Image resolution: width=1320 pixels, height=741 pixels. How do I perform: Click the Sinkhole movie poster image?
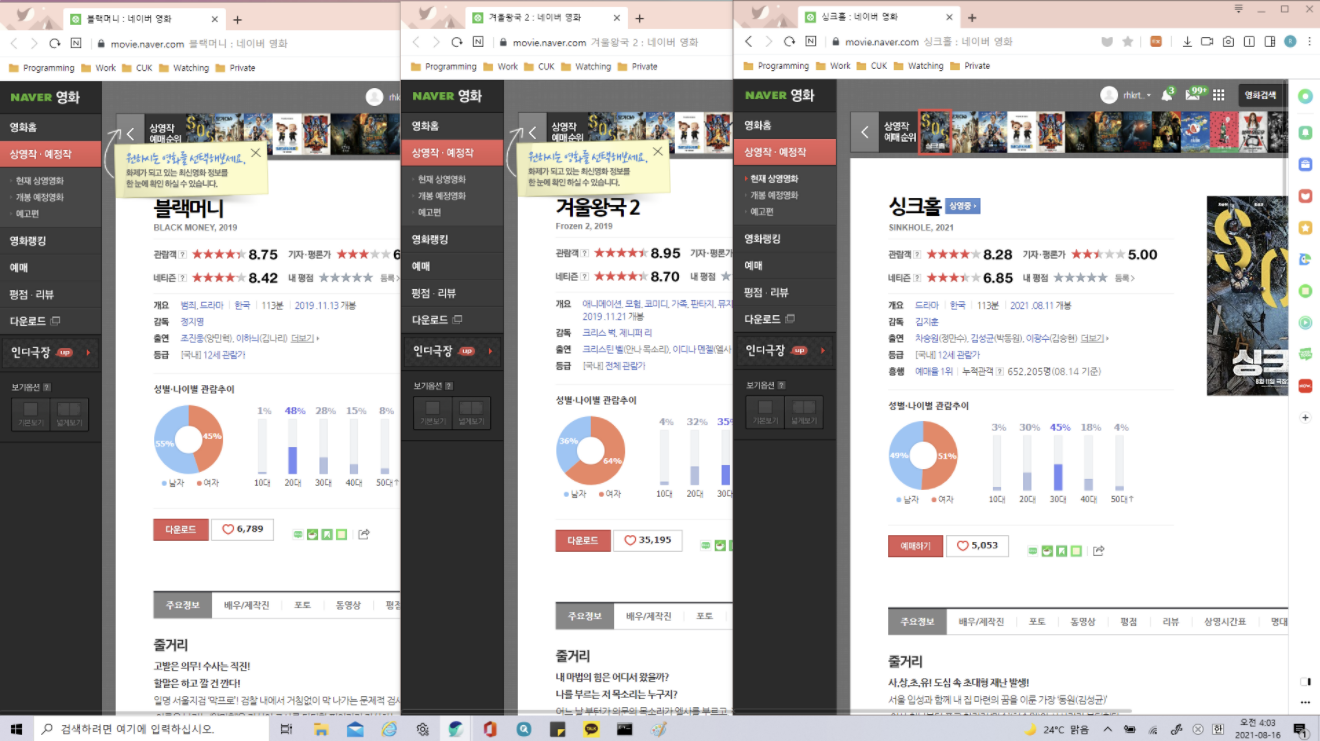tap(1247, 296)
